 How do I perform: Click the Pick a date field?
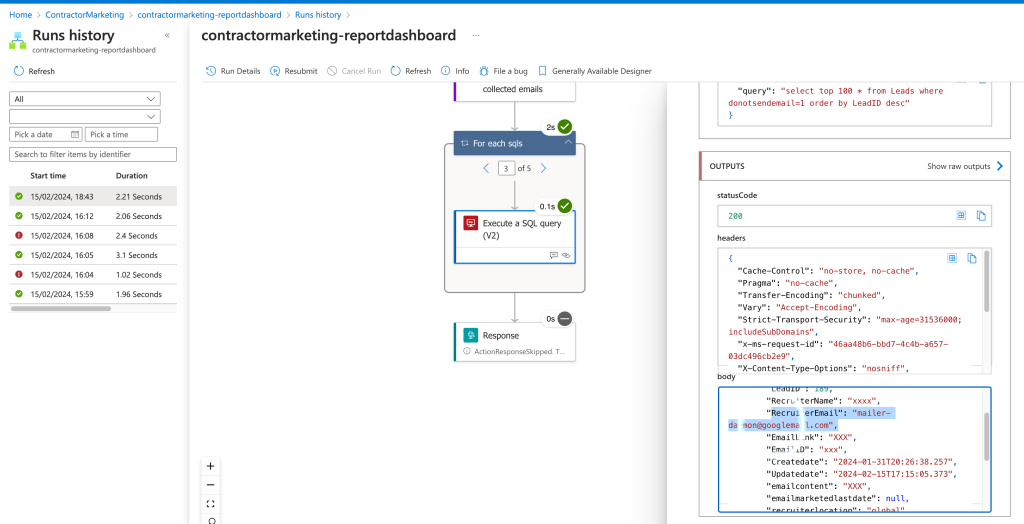pyautogui.click(x=46, y=134)
